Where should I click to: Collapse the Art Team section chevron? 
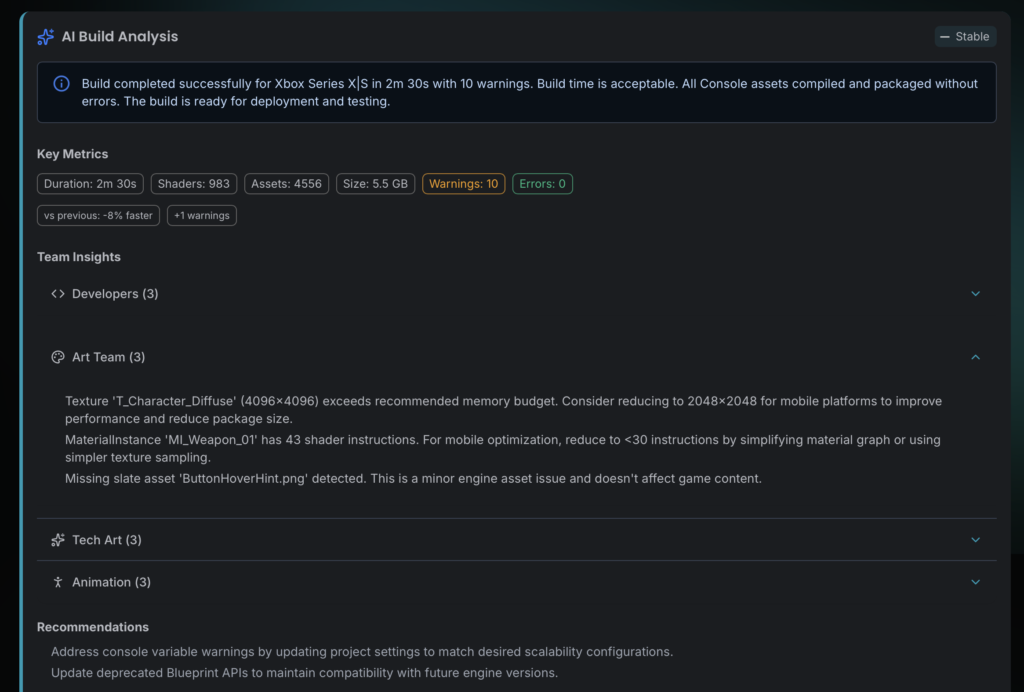975,357
